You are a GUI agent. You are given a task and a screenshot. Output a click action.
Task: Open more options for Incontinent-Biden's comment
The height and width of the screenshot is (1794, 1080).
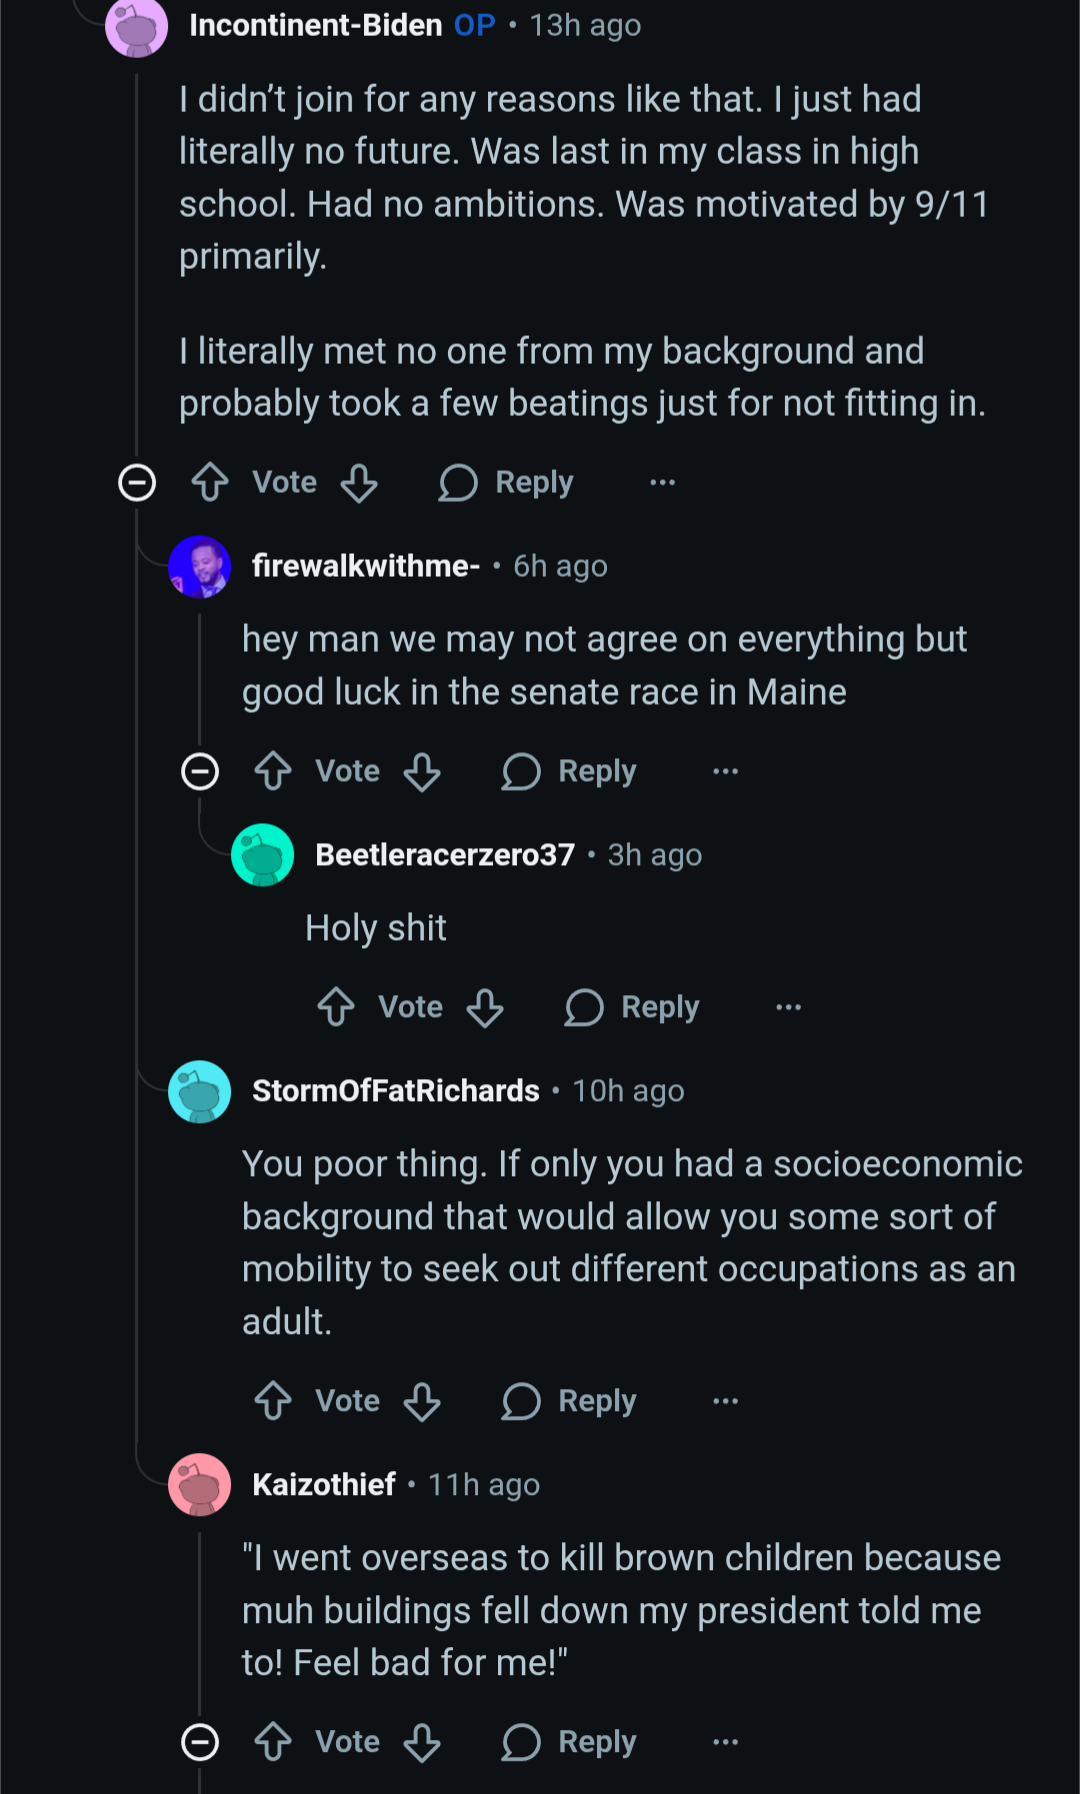662,482
